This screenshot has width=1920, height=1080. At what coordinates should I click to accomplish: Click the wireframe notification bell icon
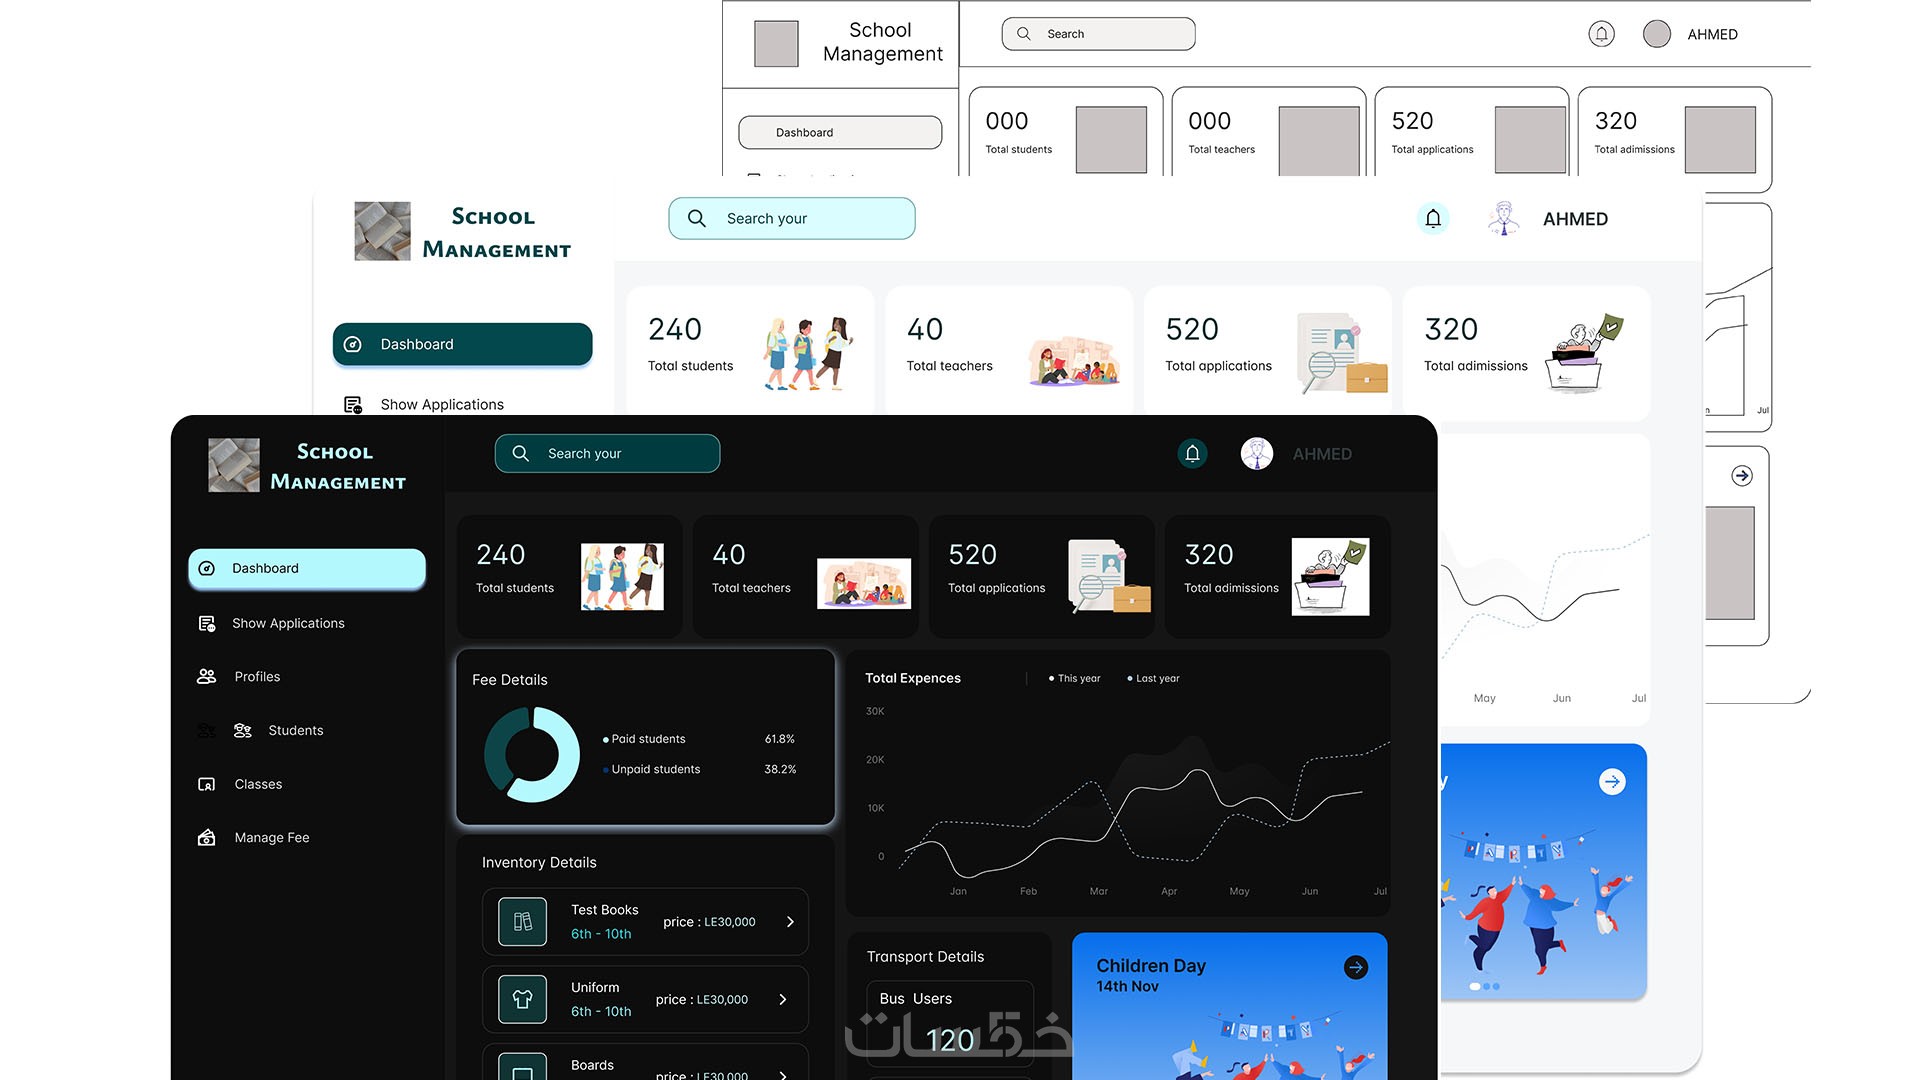click(x=1601, y=34)
